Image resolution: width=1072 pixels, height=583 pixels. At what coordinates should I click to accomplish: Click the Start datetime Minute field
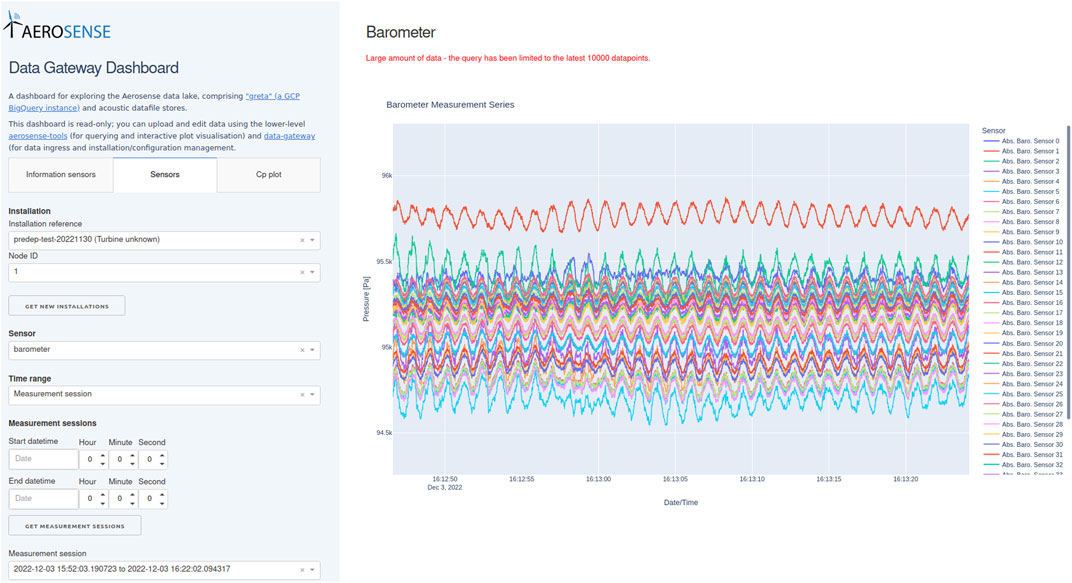click(x=123, y=459)
